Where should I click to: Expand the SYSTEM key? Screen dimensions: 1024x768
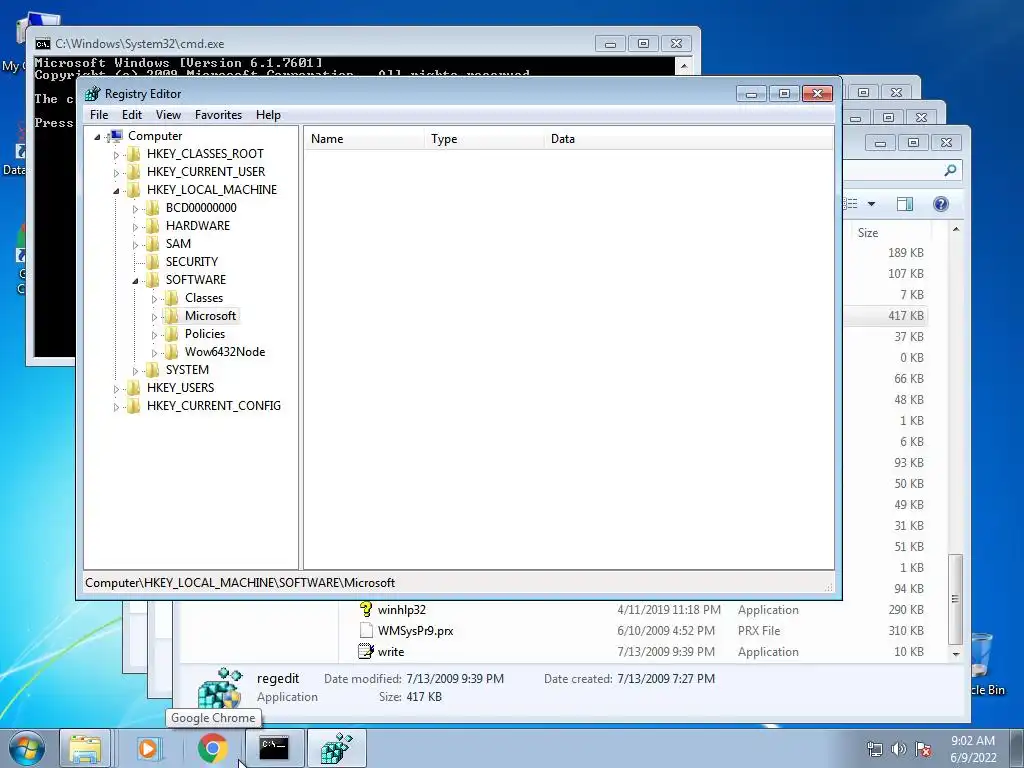(135, 371)
